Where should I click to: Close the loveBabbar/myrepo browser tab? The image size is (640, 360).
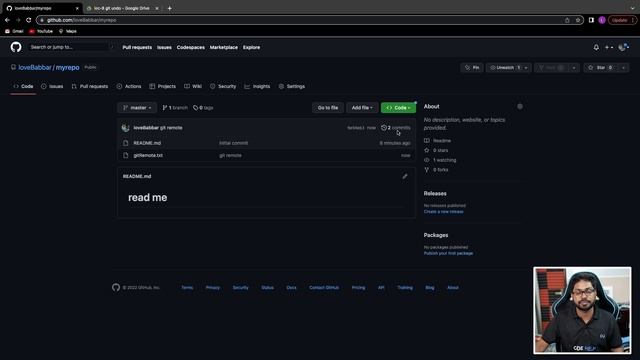pyautogui.click(x=77, y=8)
